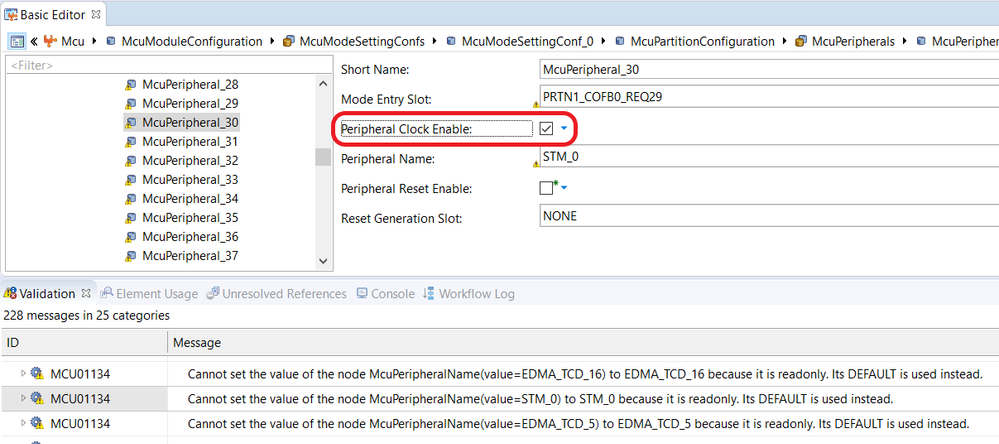Click the McuPeripherals container icon in breadcrumb
Screen dimensions: 999x444
click(x=801, y=42)
